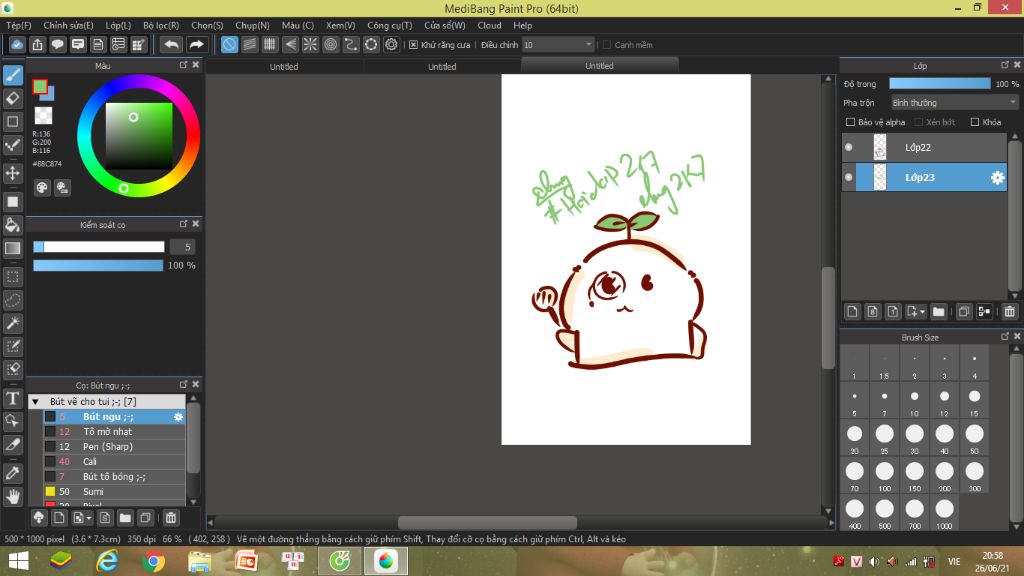Select the Hand pan tool
1024x576 pixels.
pos(12,496)
